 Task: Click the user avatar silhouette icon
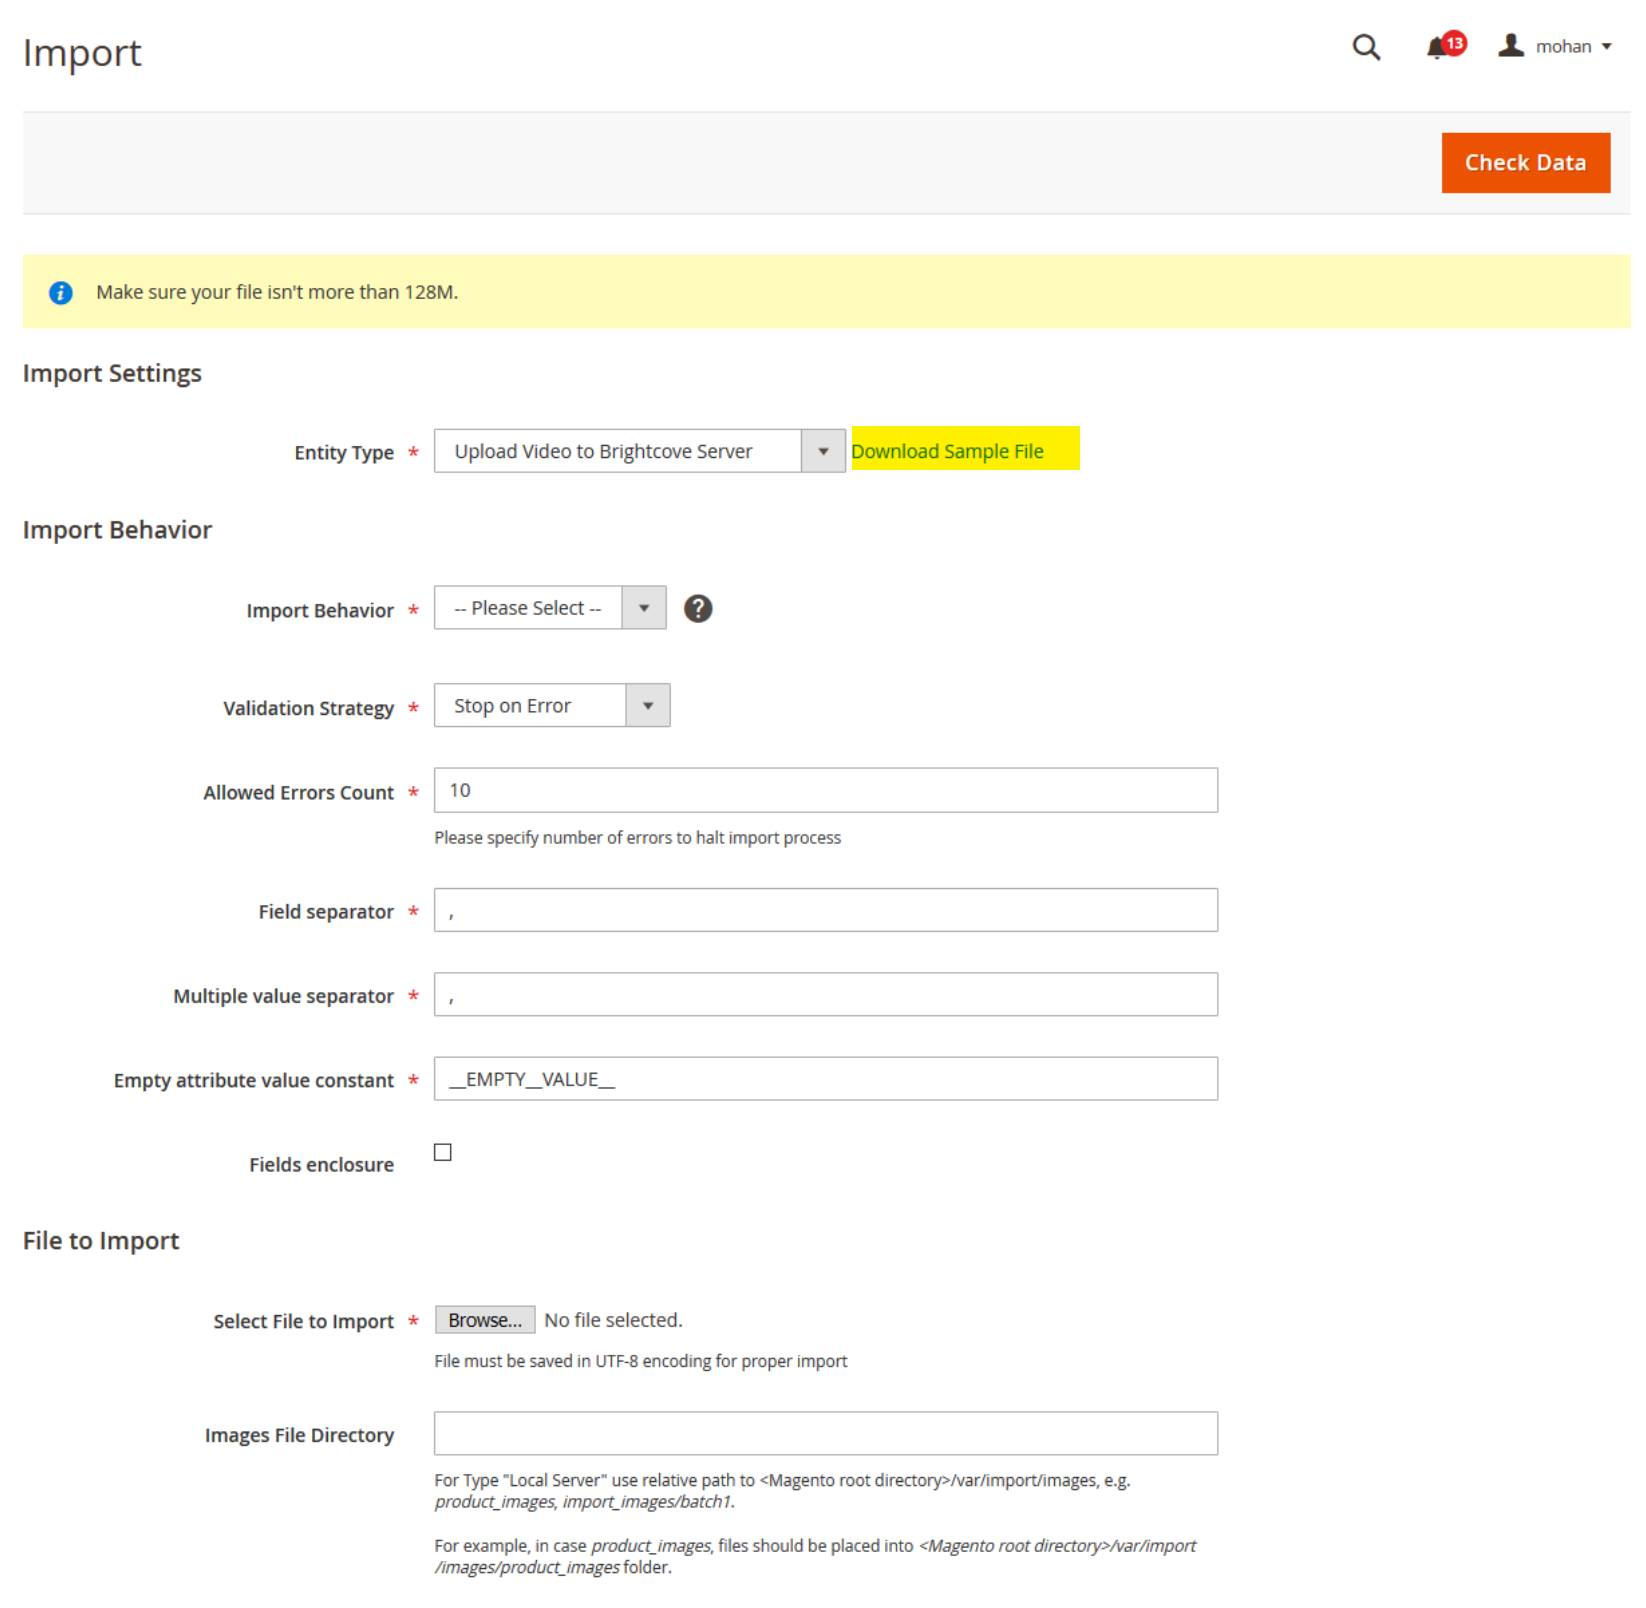click(x=1510, y=45)
